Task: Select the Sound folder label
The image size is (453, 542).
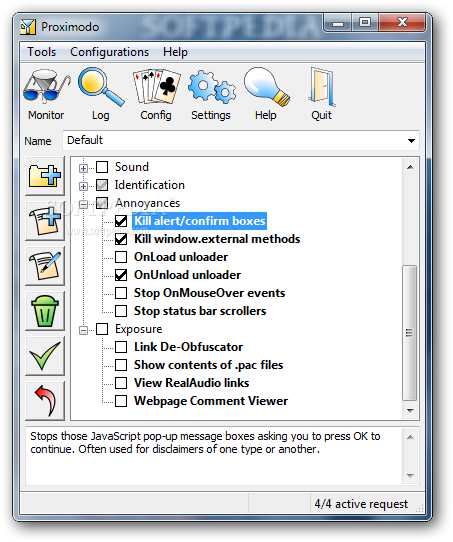Action: [x=132, y=167]
